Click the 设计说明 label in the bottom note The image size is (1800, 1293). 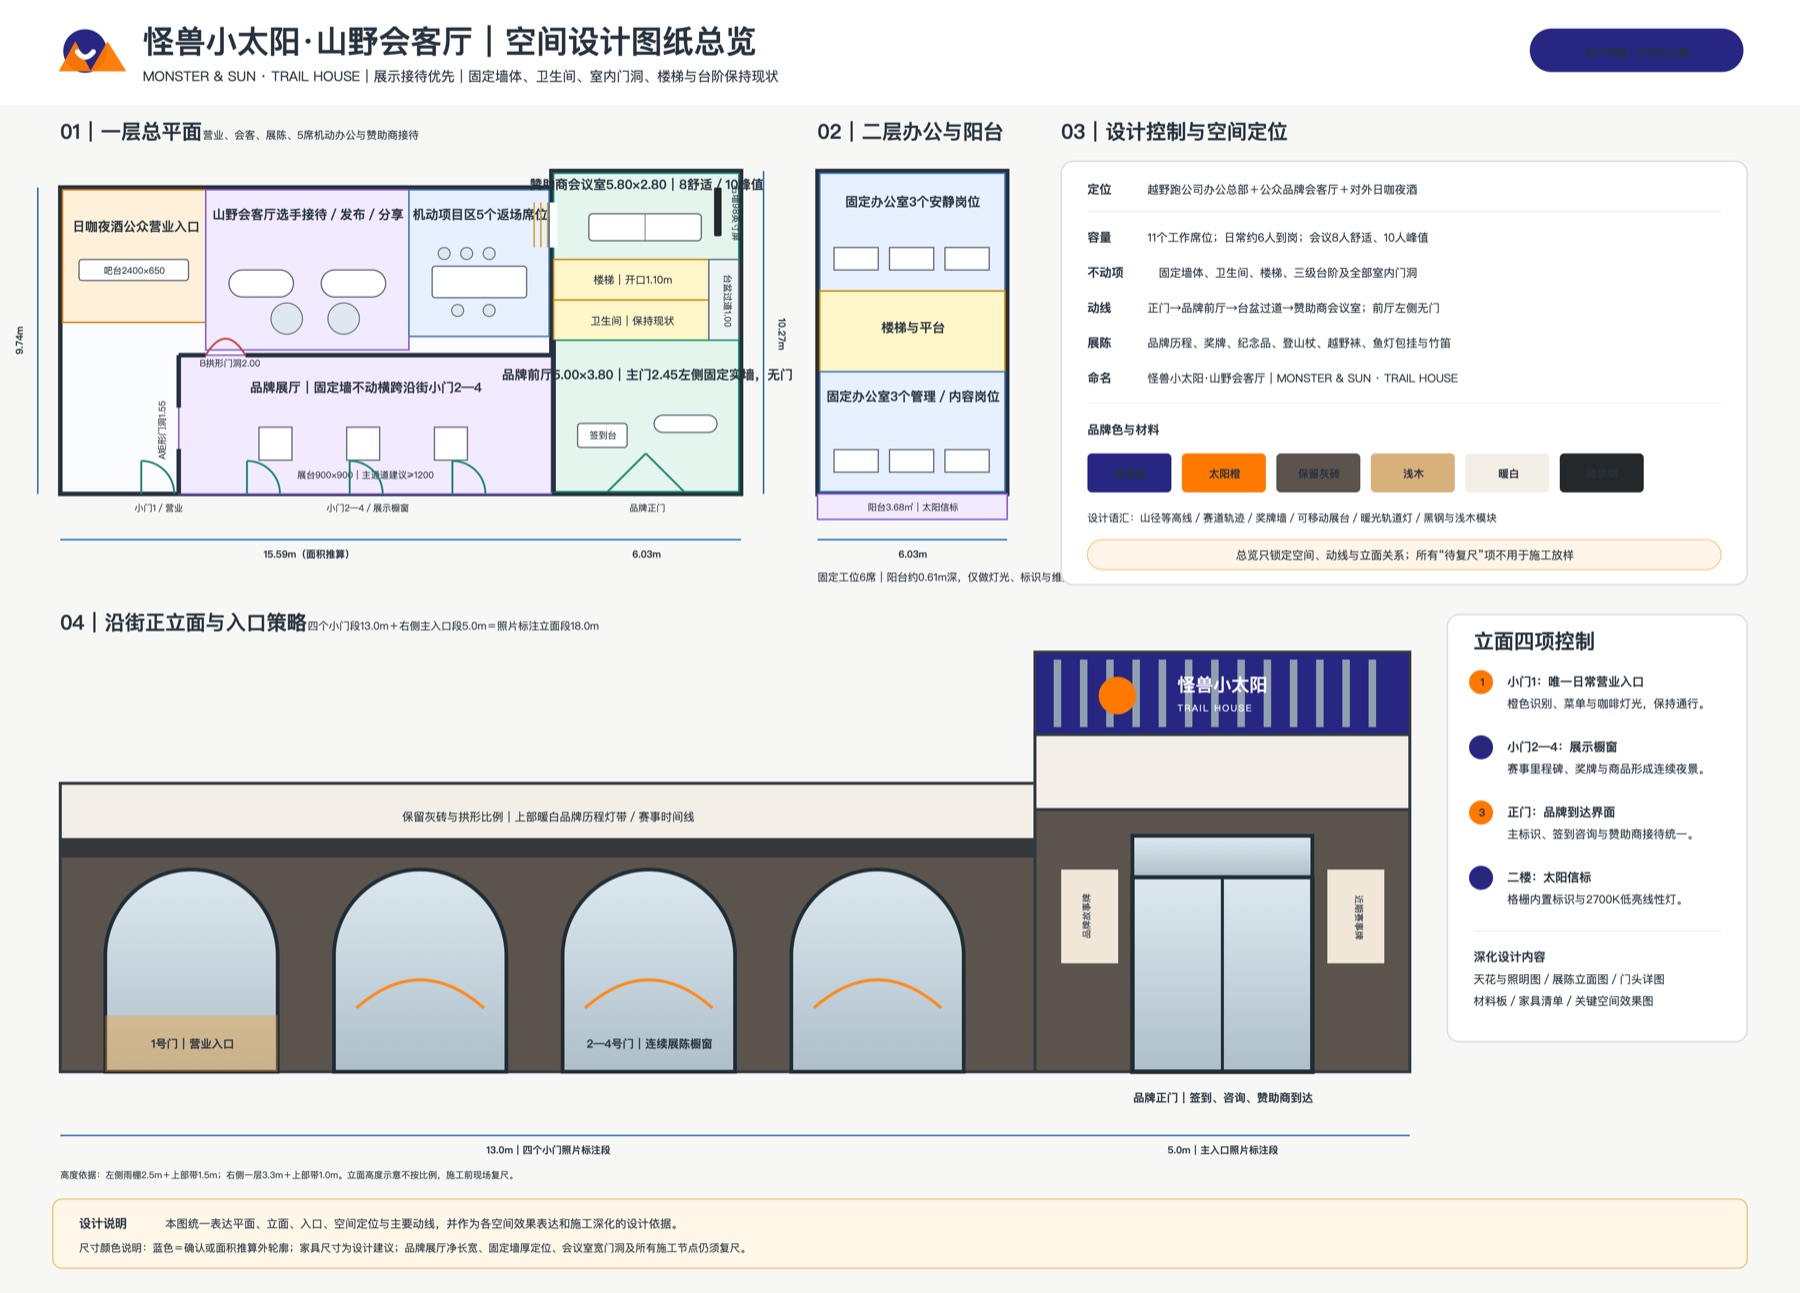(x=103, y=1224)
